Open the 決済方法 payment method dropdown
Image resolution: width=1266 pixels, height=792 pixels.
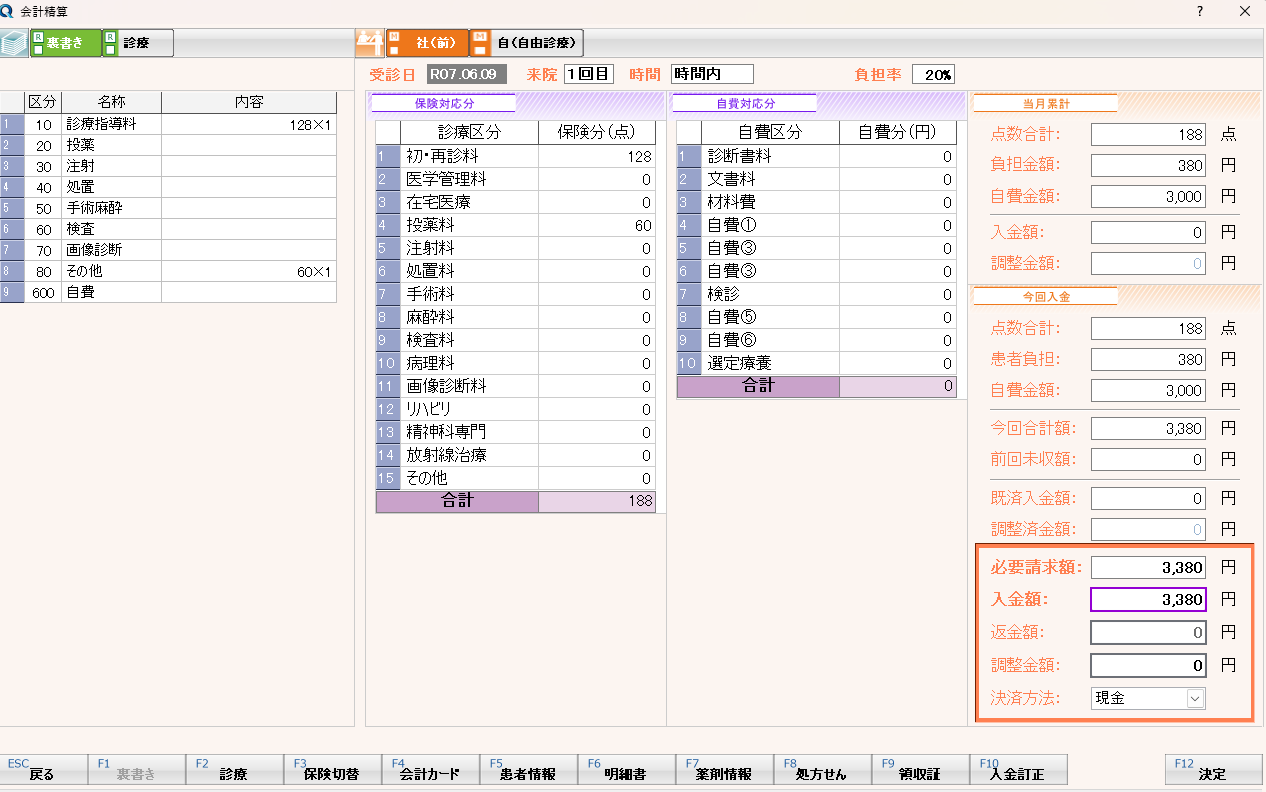[1195, 698]
